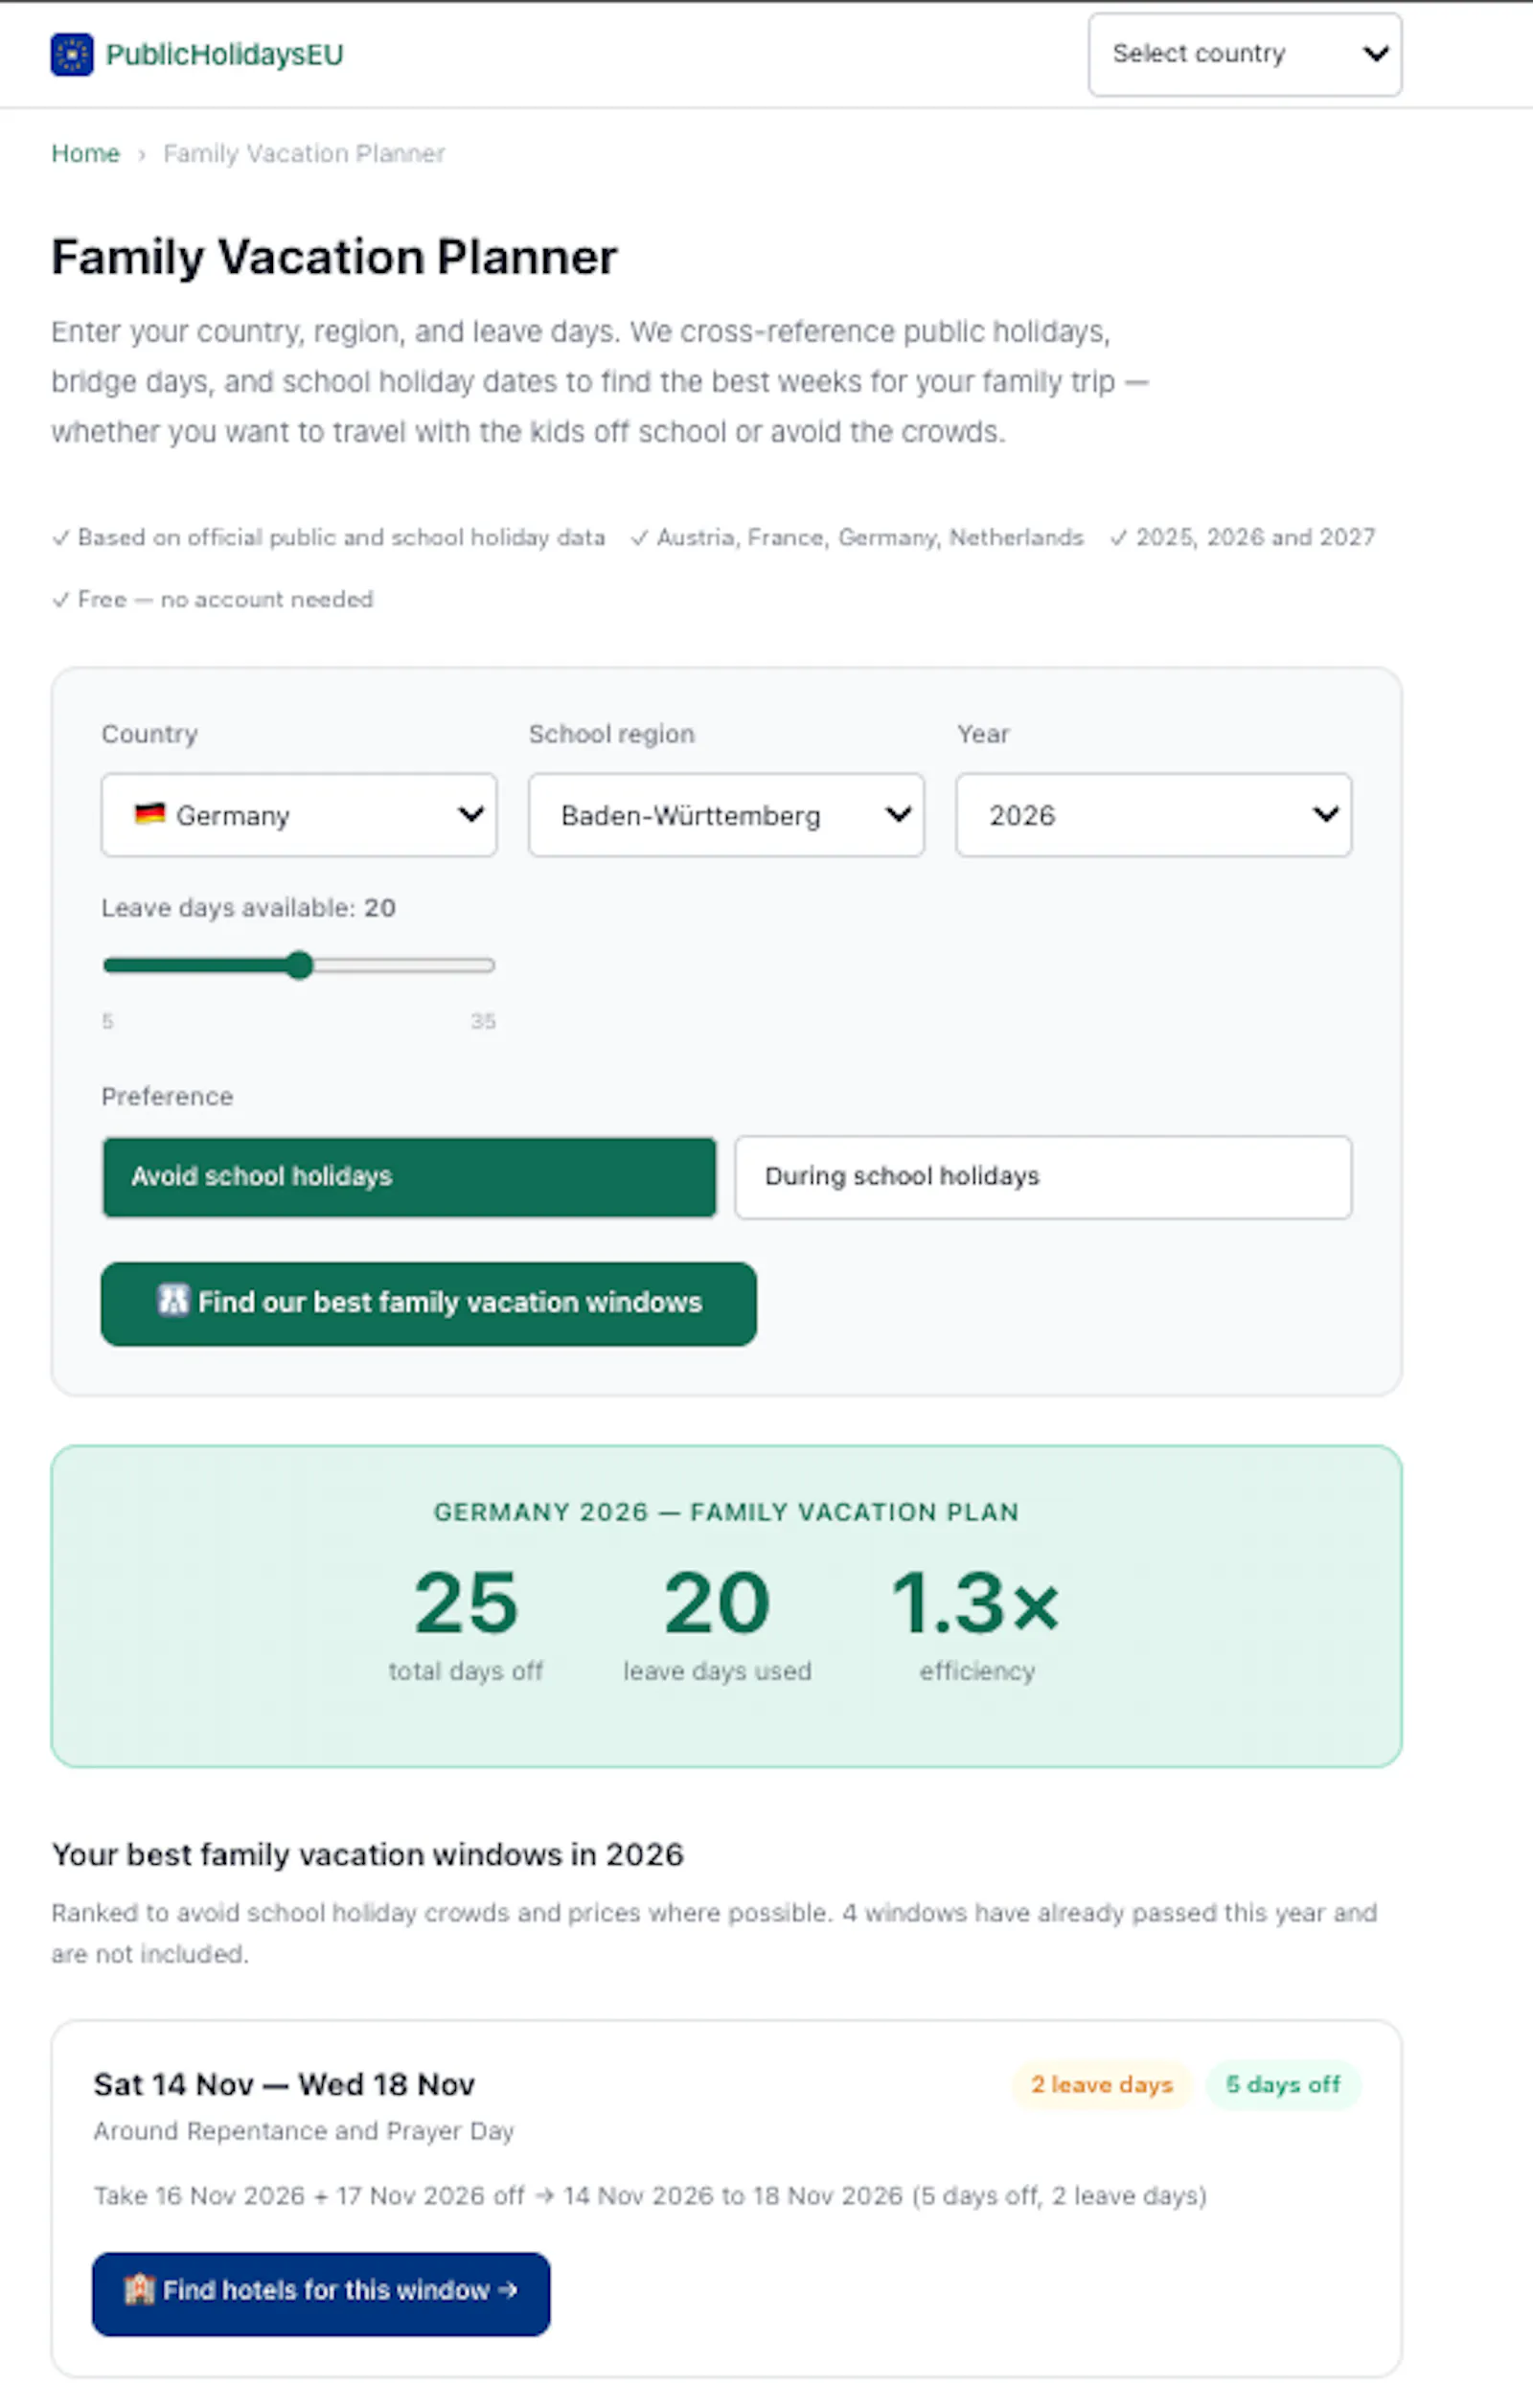Click the Free — no account needed text
This screenshot has width=1533, height=2408.
coord(226,599)
